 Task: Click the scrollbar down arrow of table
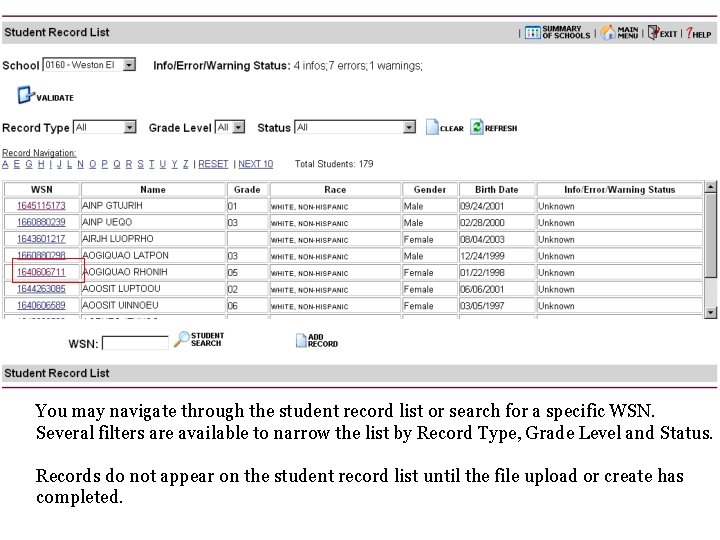[711, 313]
